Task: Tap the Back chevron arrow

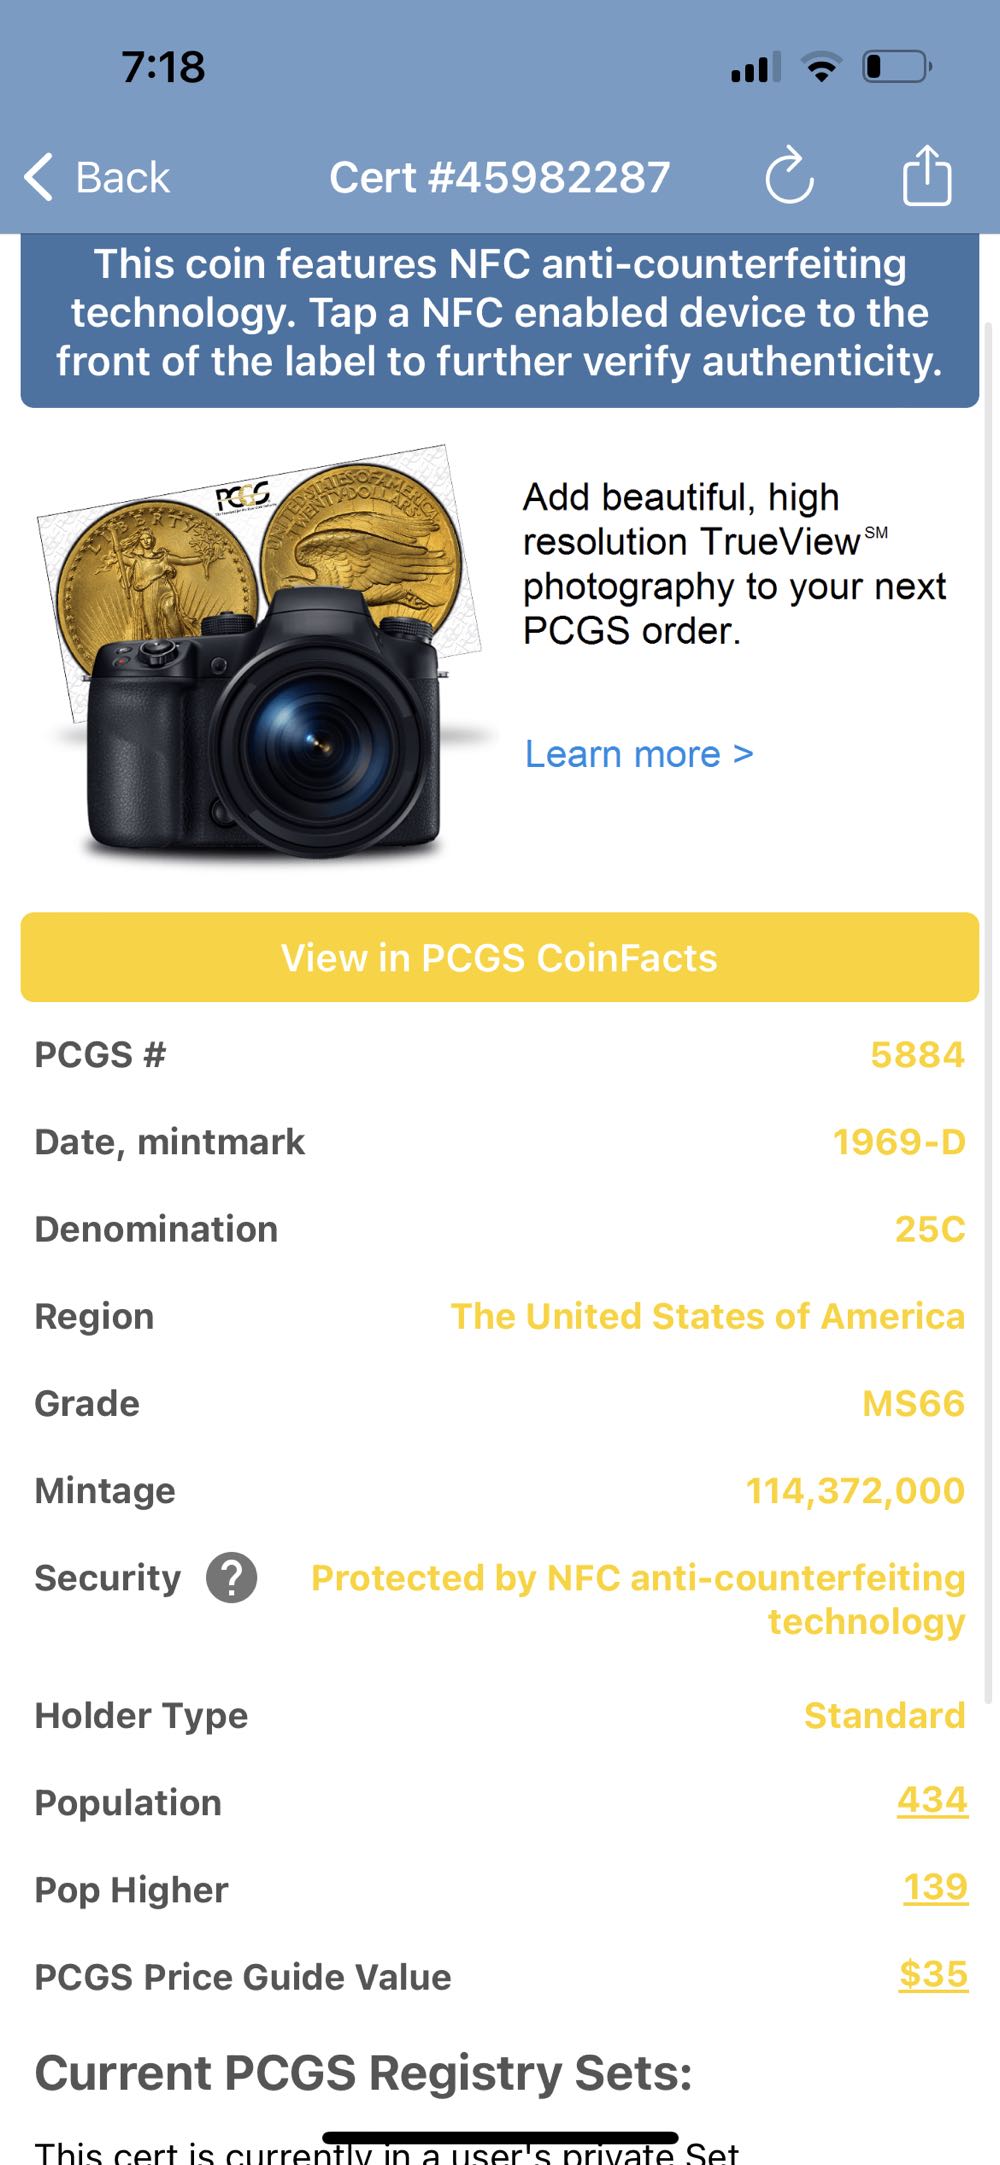Action: pos(38,178)
